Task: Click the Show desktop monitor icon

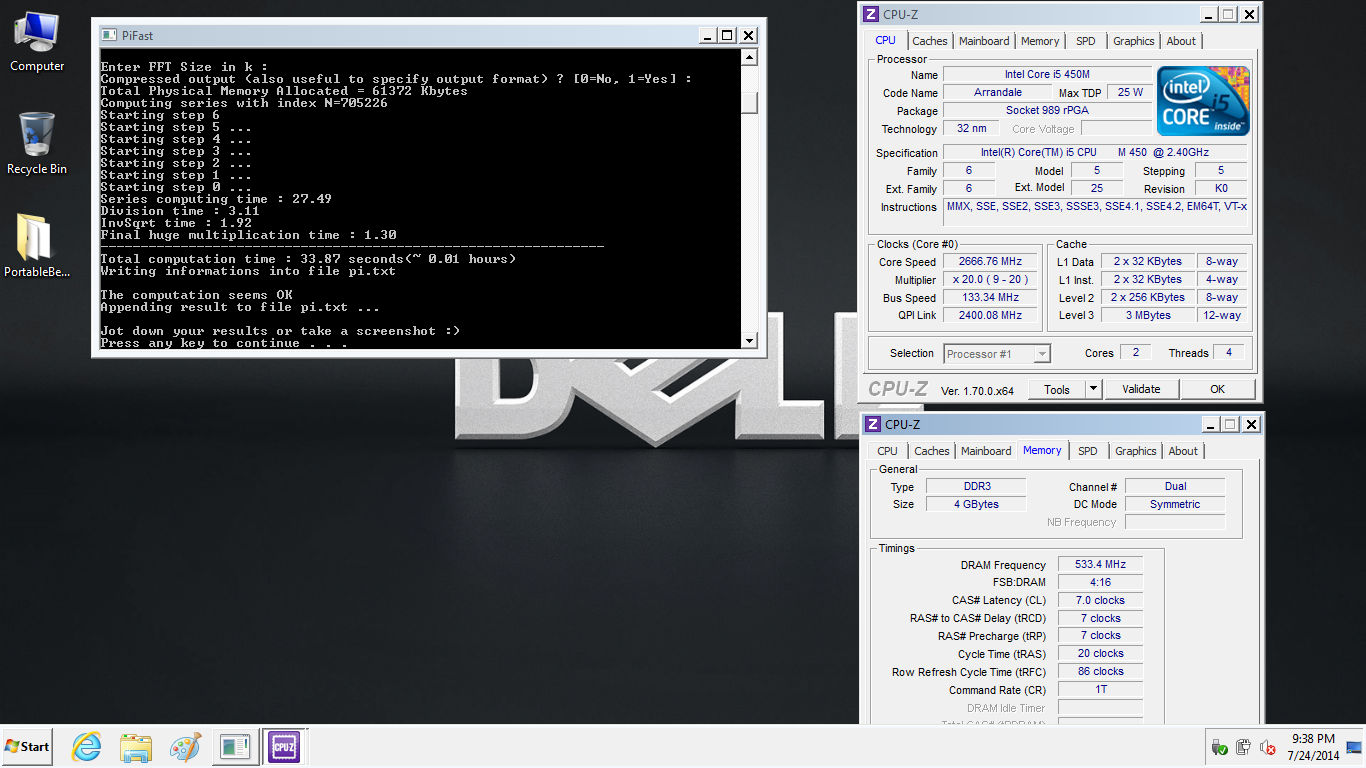Action: tap(1355, 747)
